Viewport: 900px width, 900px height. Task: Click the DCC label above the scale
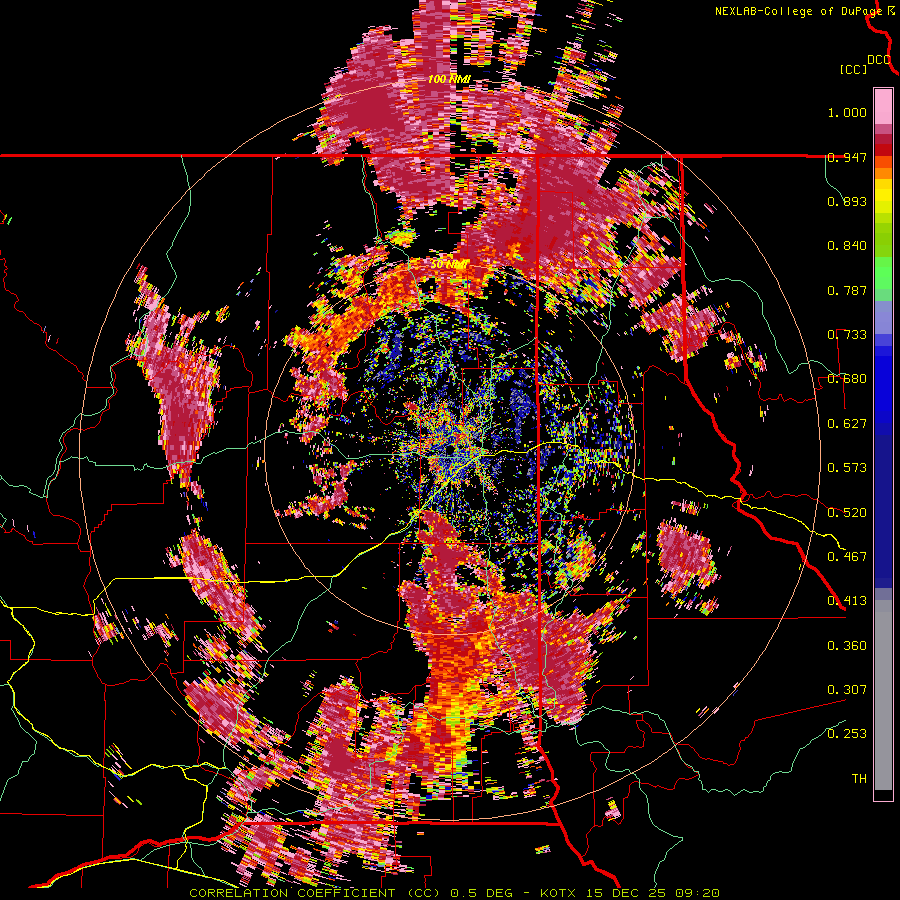point(879,60)
